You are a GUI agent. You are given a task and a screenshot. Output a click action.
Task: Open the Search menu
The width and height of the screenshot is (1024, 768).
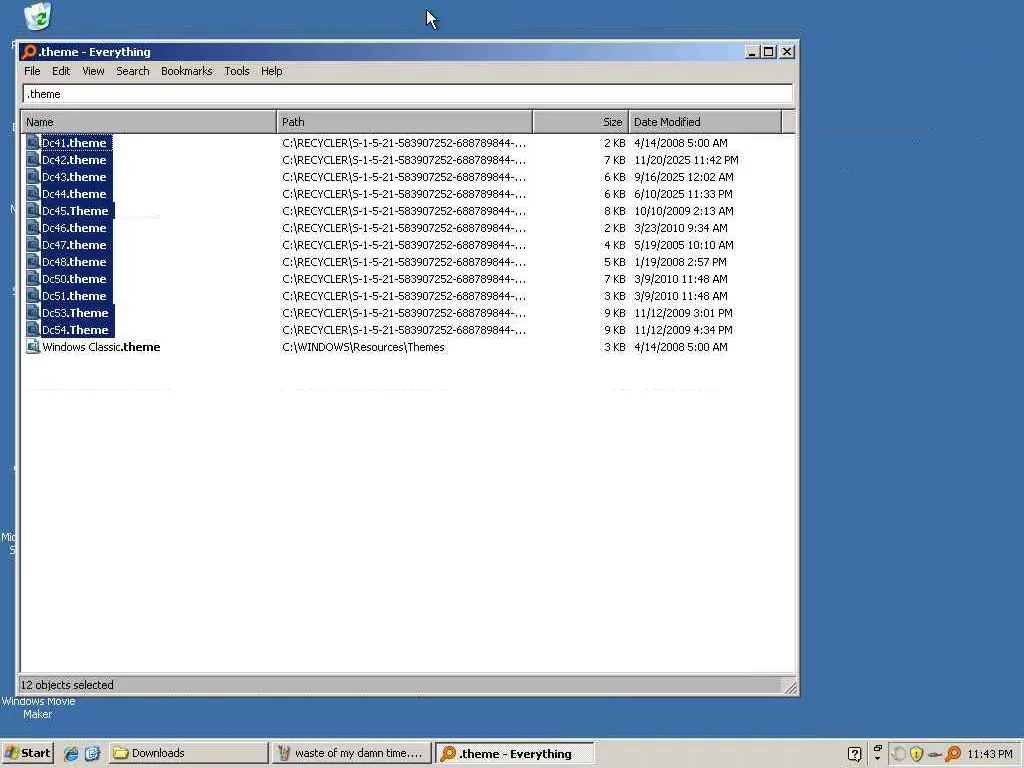click(133, 71)
